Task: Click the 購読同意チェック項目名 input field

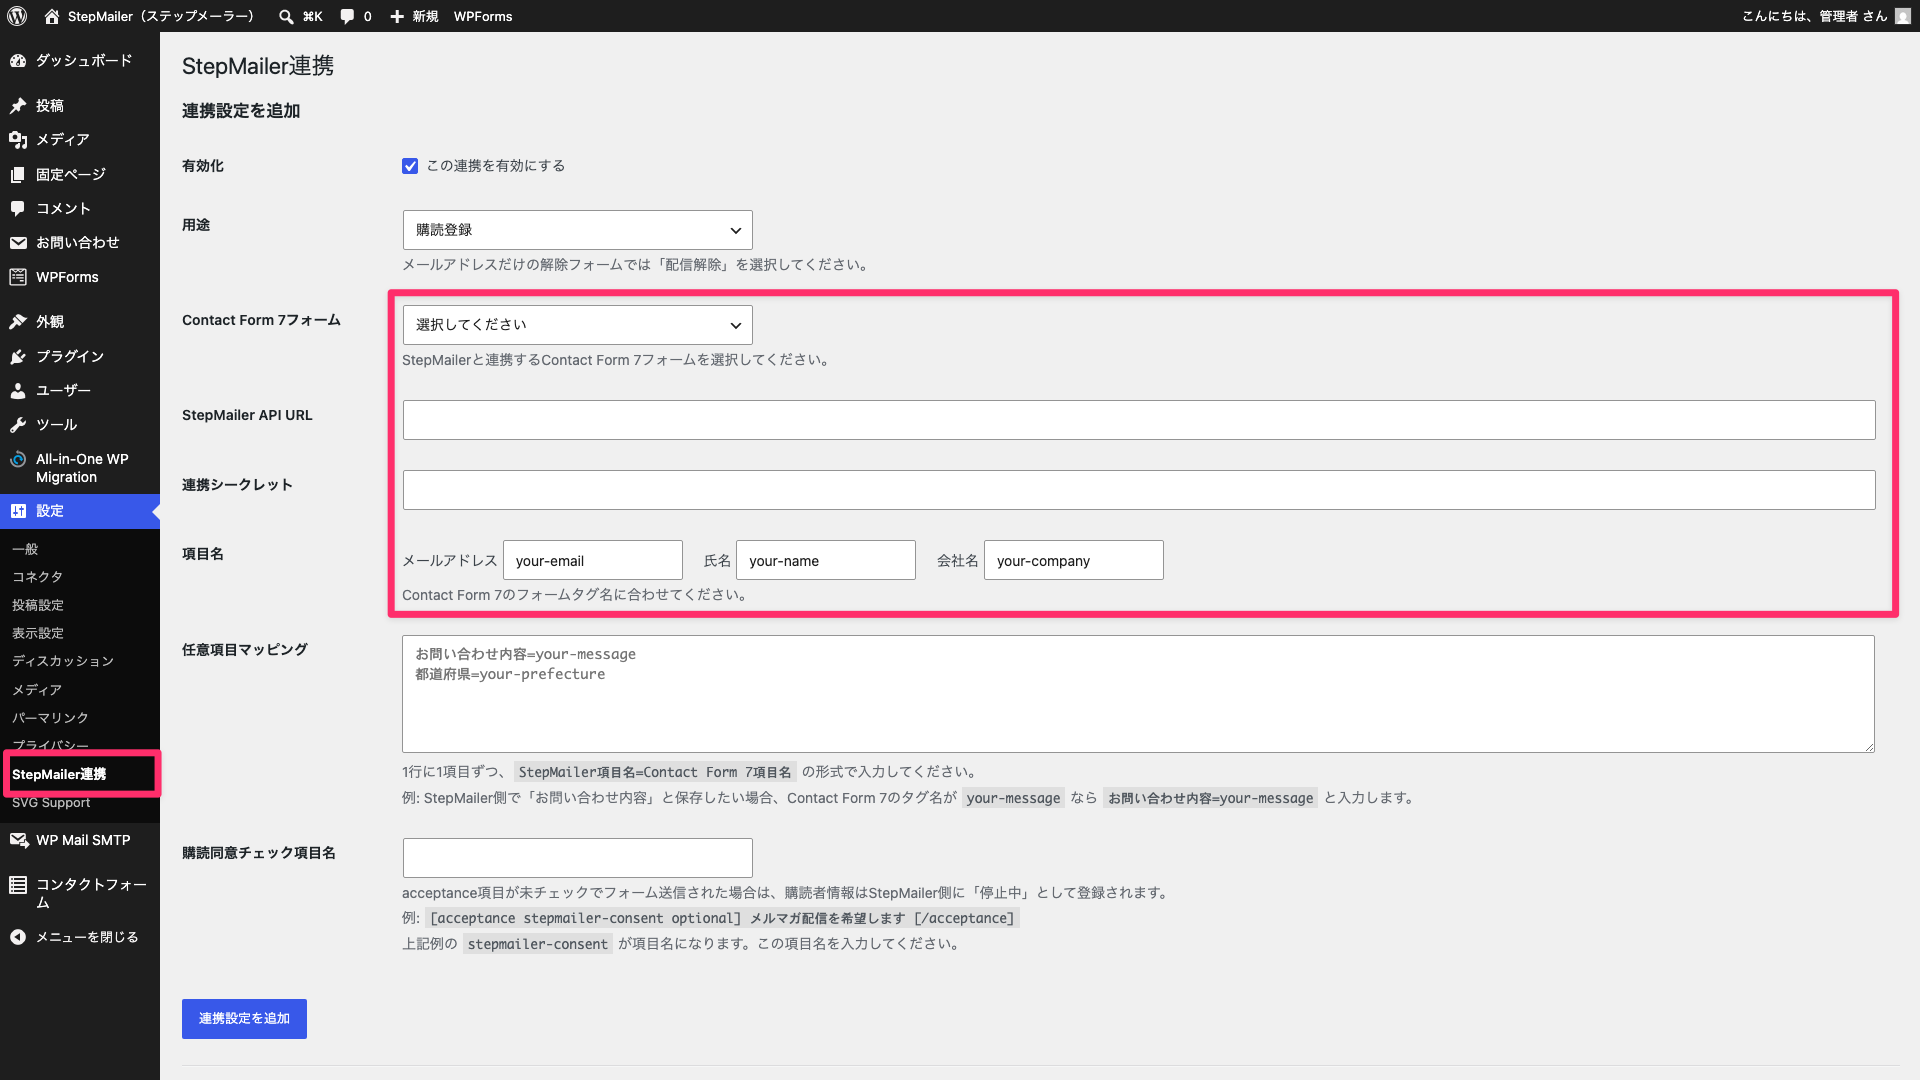Action: click(x=578, y=858)
